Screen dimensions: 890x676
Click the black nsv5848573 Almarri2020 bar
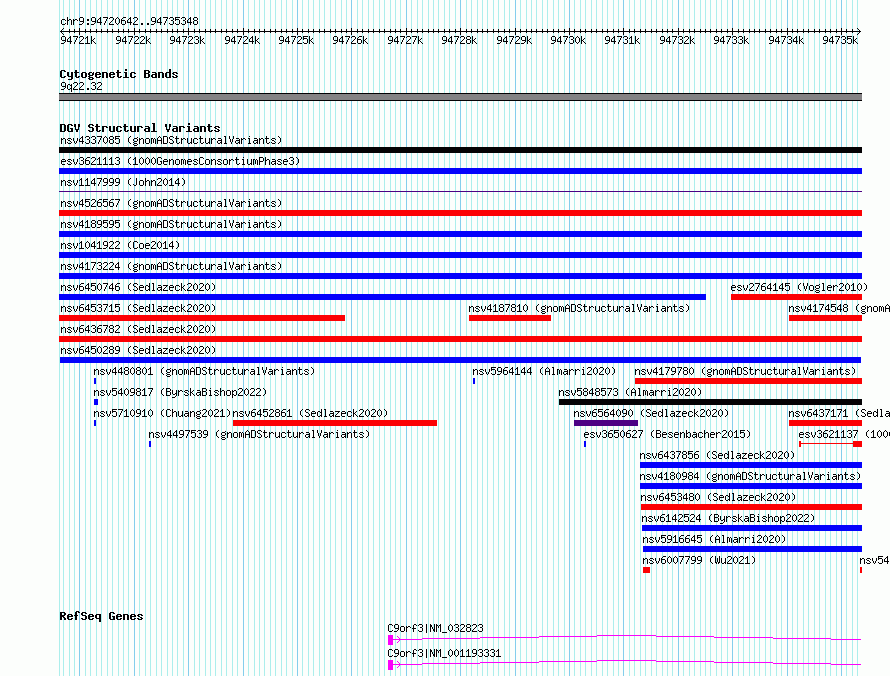[x=710, y=402]
